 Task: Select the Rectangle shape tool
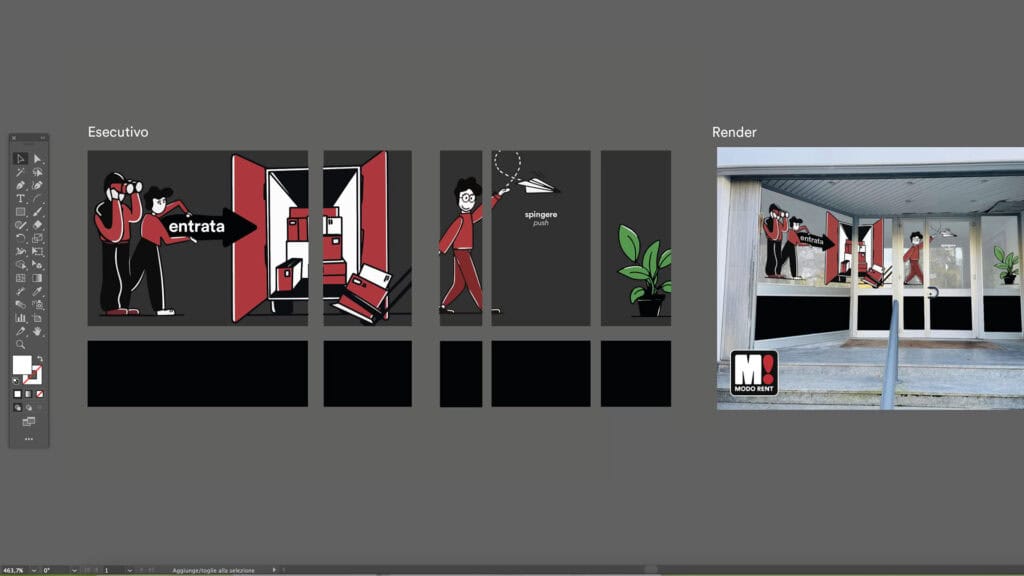[20, 212]
